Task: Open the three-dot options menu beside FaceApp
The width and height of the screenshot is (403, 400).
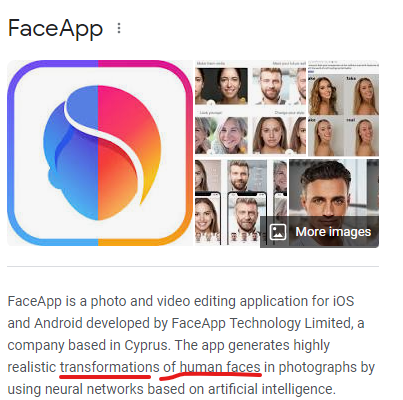Action: tap(119, 28)
